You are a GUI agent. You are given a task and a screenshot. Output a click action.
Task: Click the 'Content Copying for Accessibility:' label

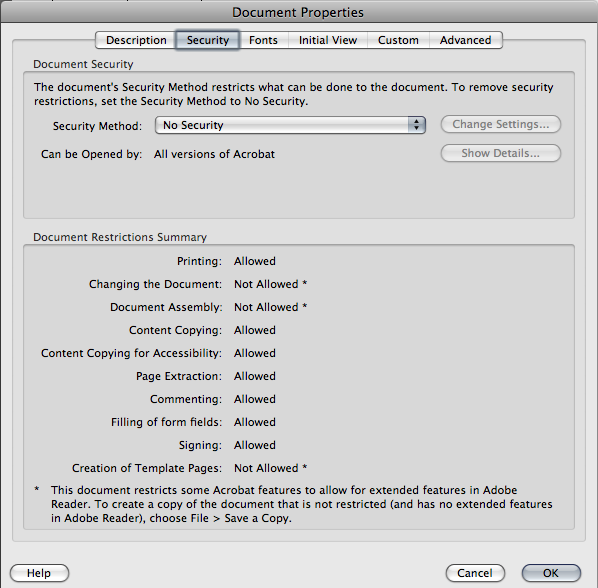point(131,353)
